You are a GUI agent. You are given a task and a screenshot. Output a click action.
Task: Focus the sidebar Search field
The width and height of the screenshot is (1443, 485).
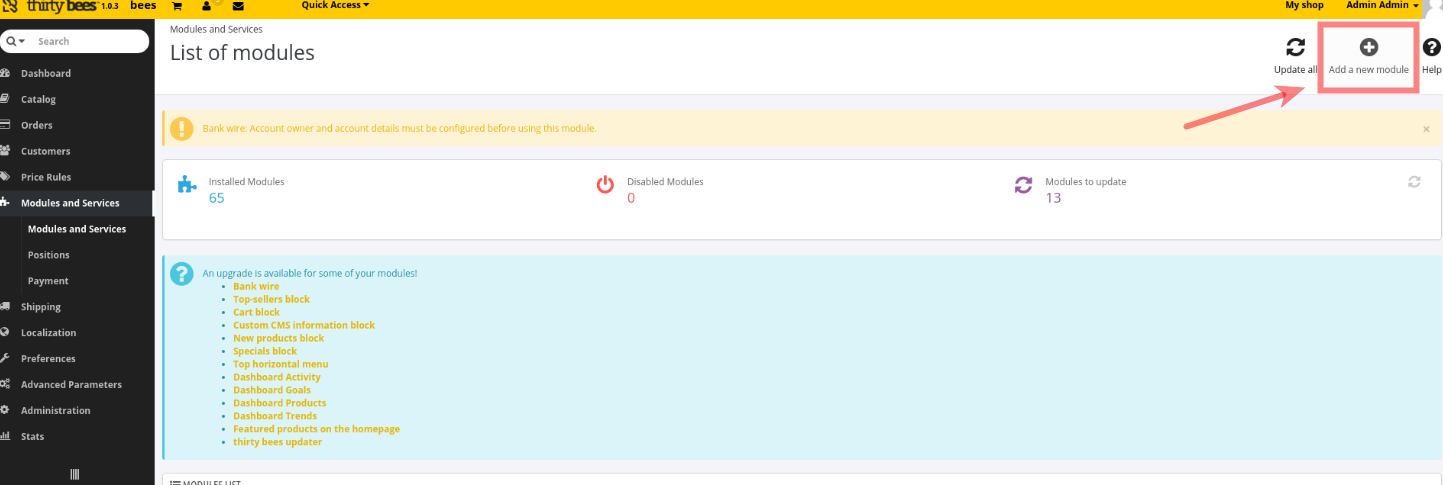point(88,41)
